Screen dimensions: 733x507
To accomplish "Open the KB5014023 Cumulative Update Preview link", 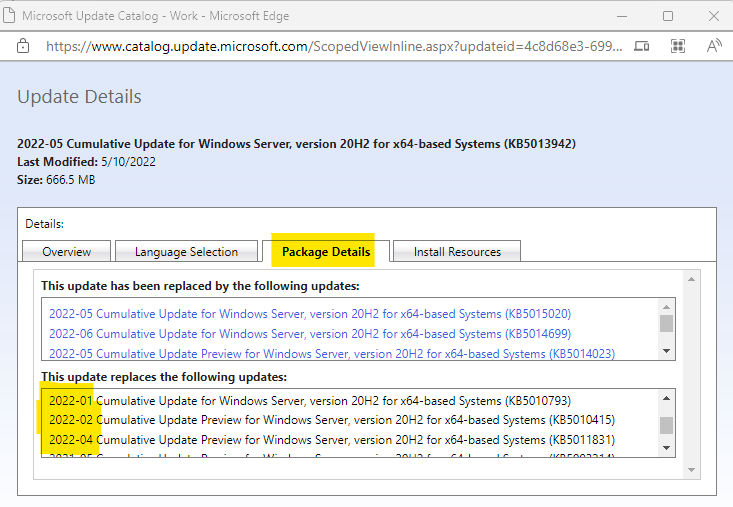I will coord(332,354).
